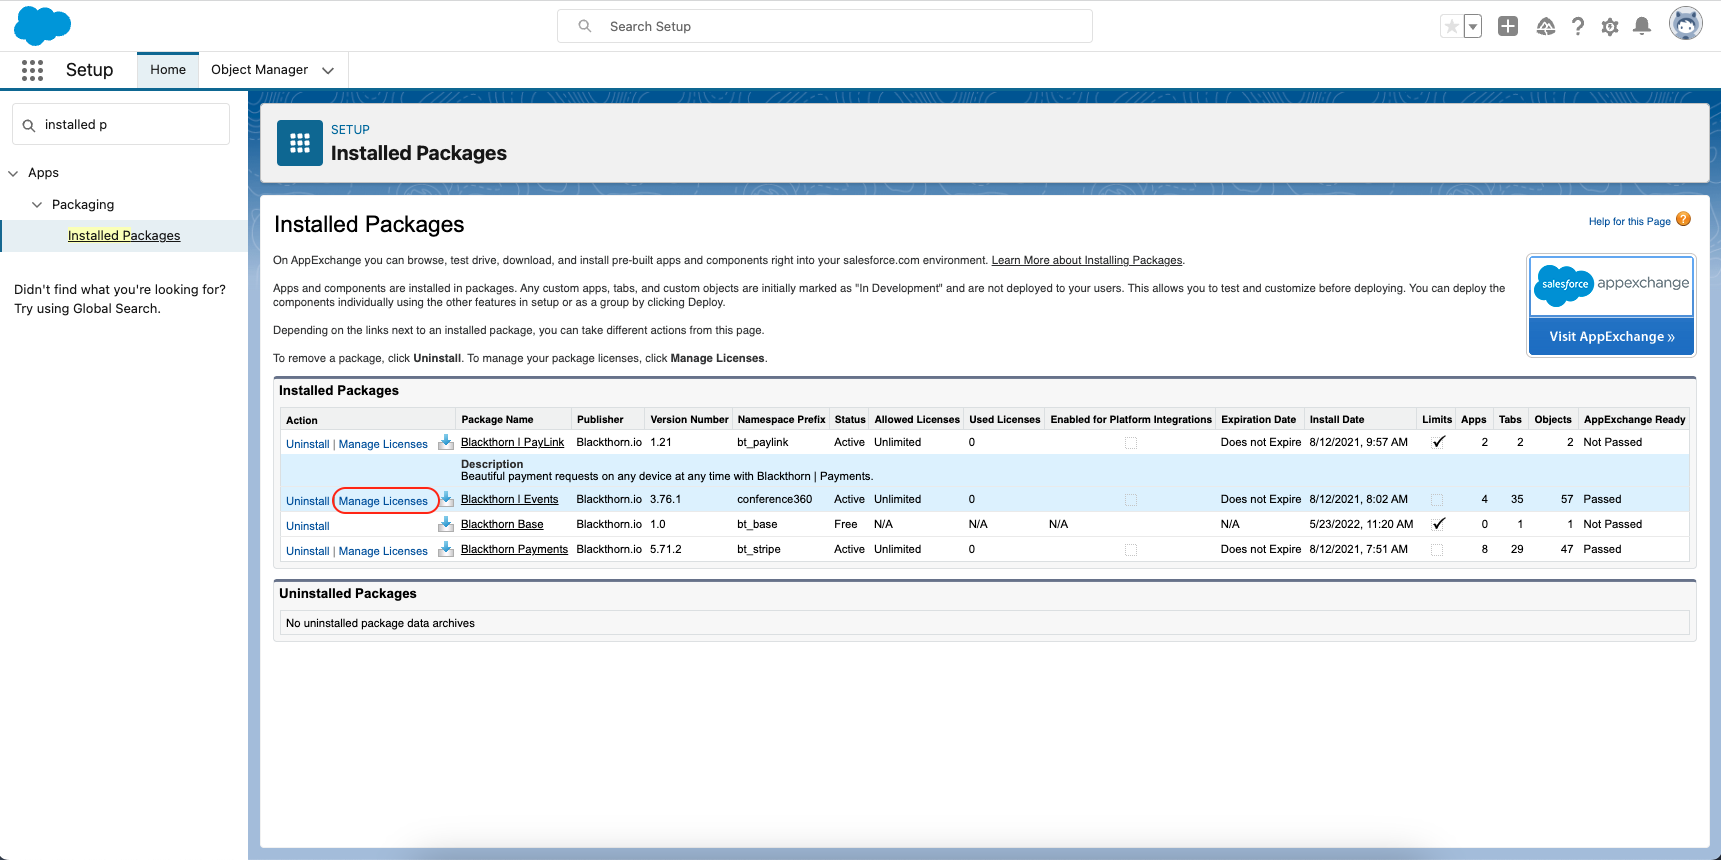Open the favorites list dropdown arrow

coord(1473,27)
